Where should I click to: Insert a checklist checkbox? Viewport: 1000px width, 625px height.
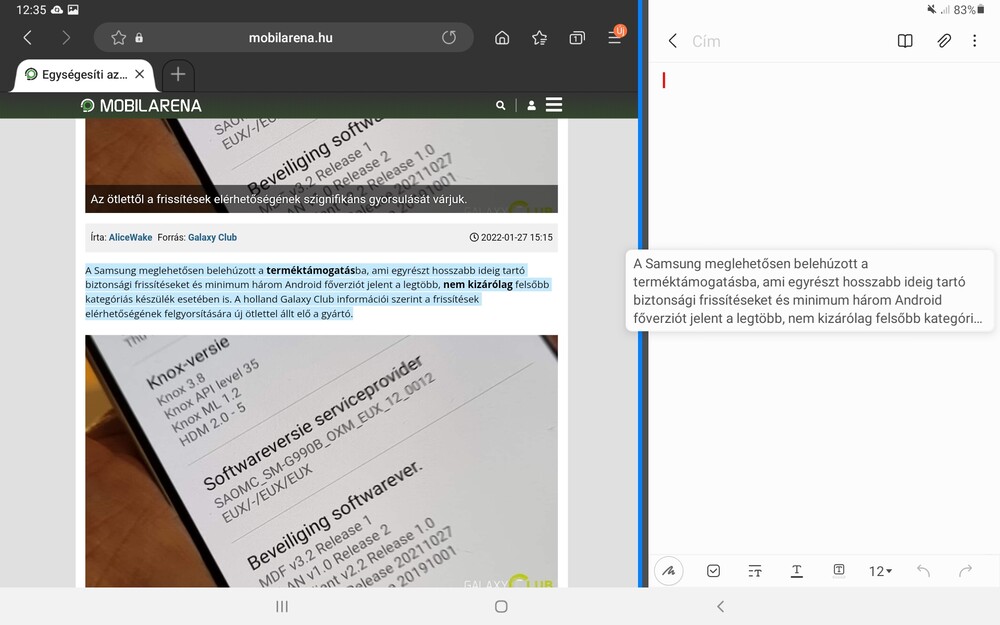714,571
